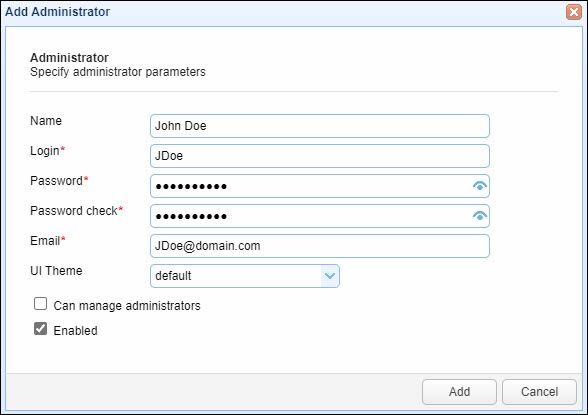Close the Add Administrator dialog
This screenshot has width=588, height=415.
574,12
